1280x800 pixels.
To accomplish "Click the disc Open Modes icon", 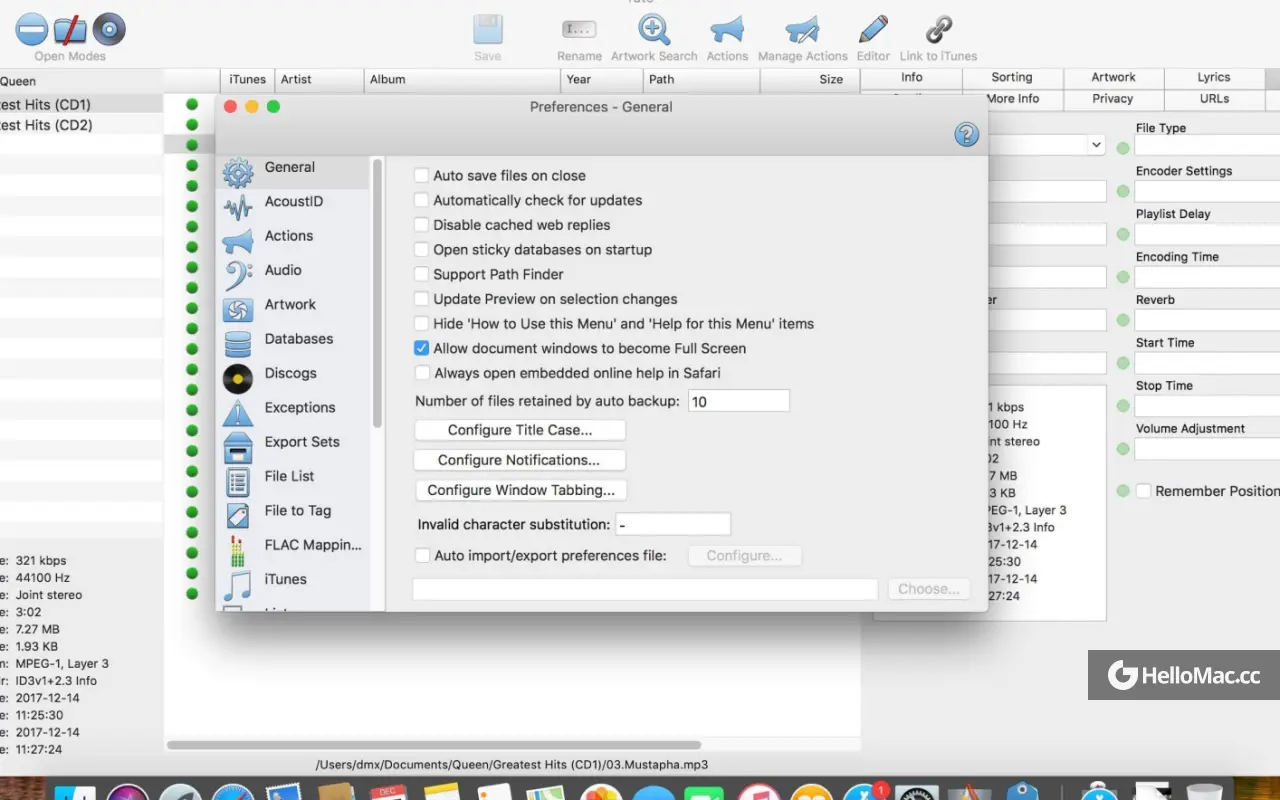I will pyautogui.click(x=109, y=29).
